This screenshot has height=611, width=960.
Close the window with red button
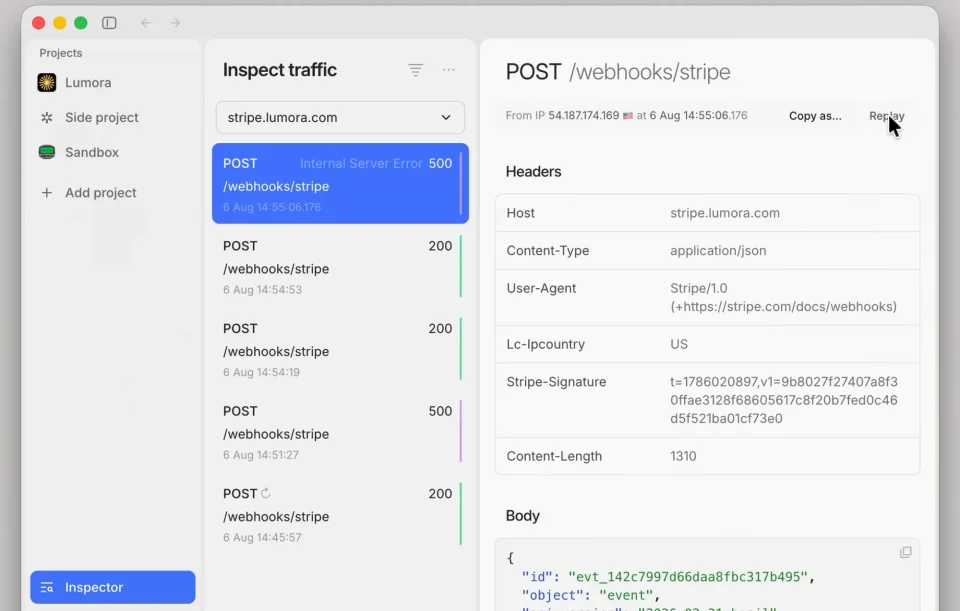(x=39, y=23)
